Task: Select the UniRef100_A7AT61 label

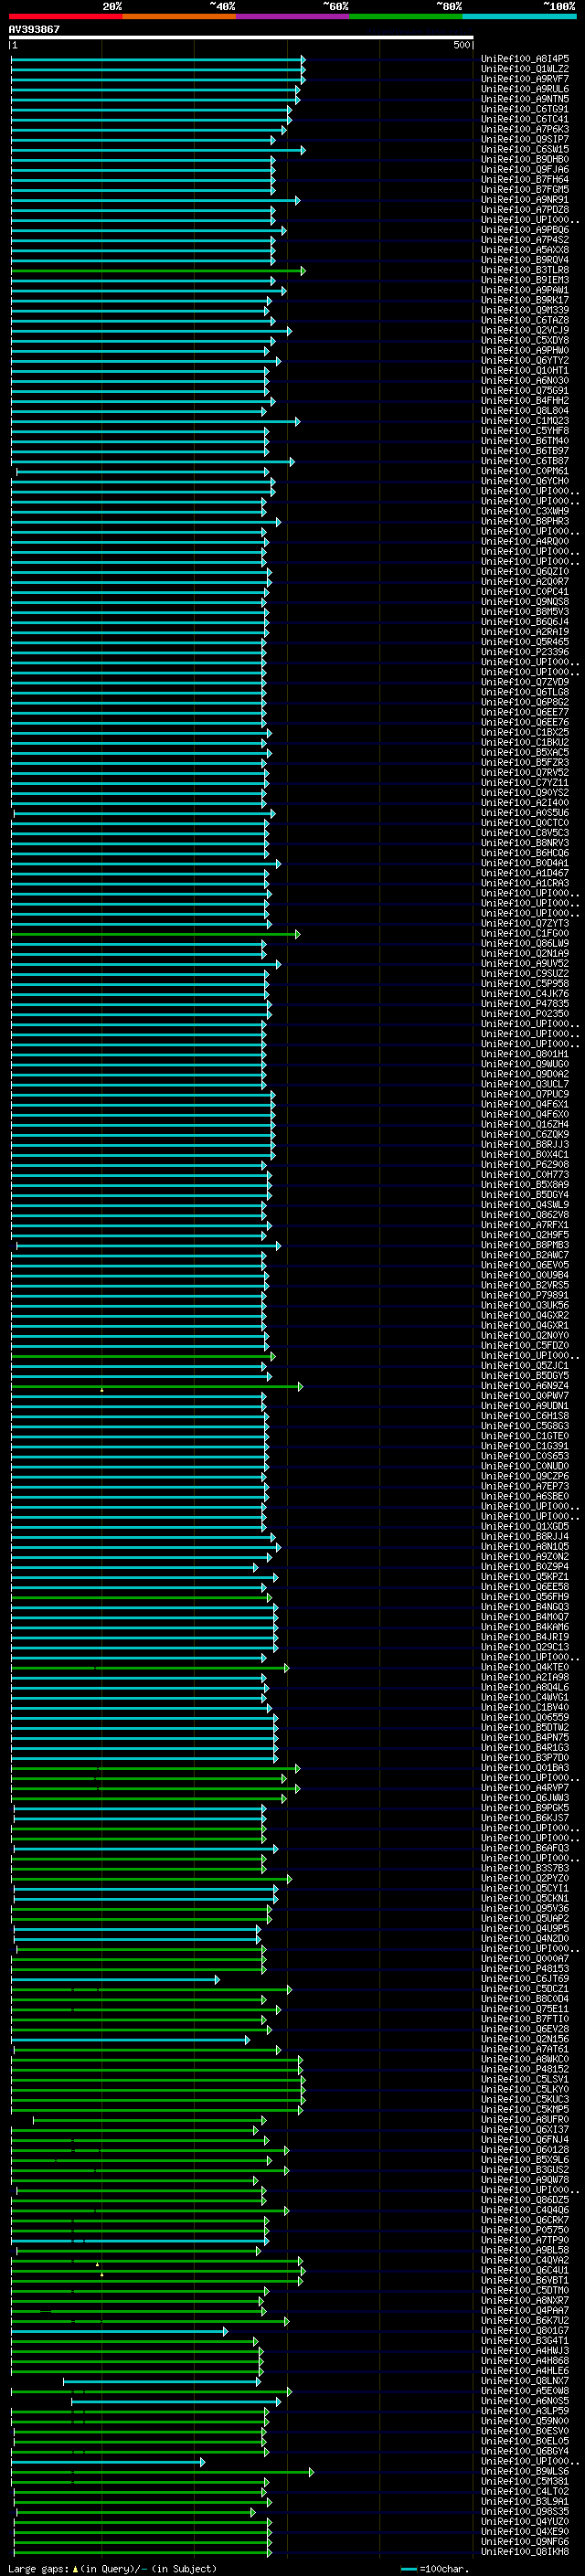Action: coord(525,2049)
